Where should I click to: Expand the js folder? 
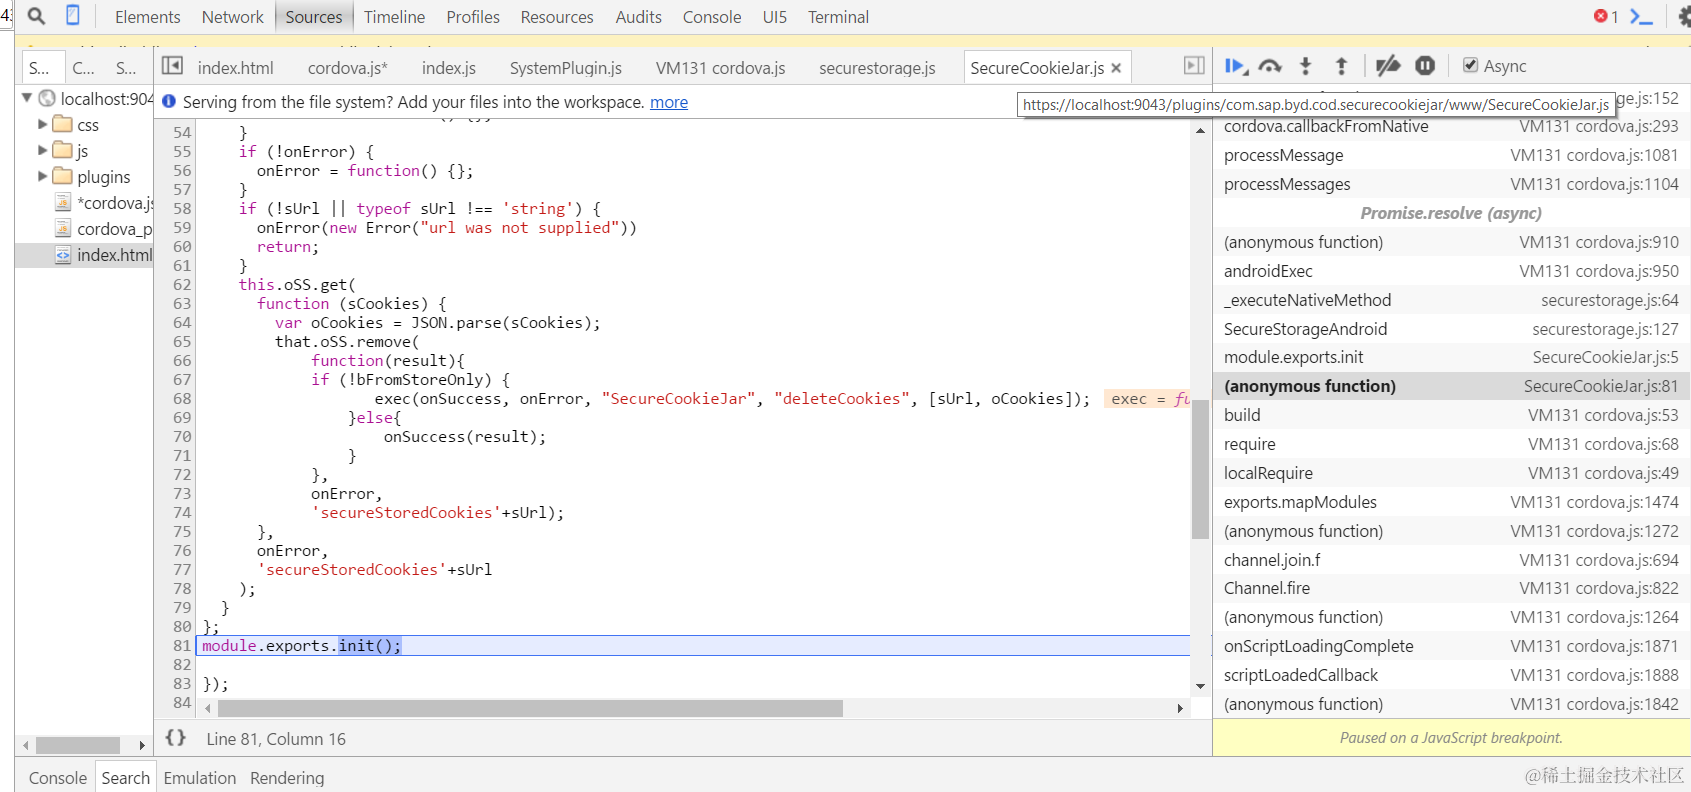pos(43,150)
